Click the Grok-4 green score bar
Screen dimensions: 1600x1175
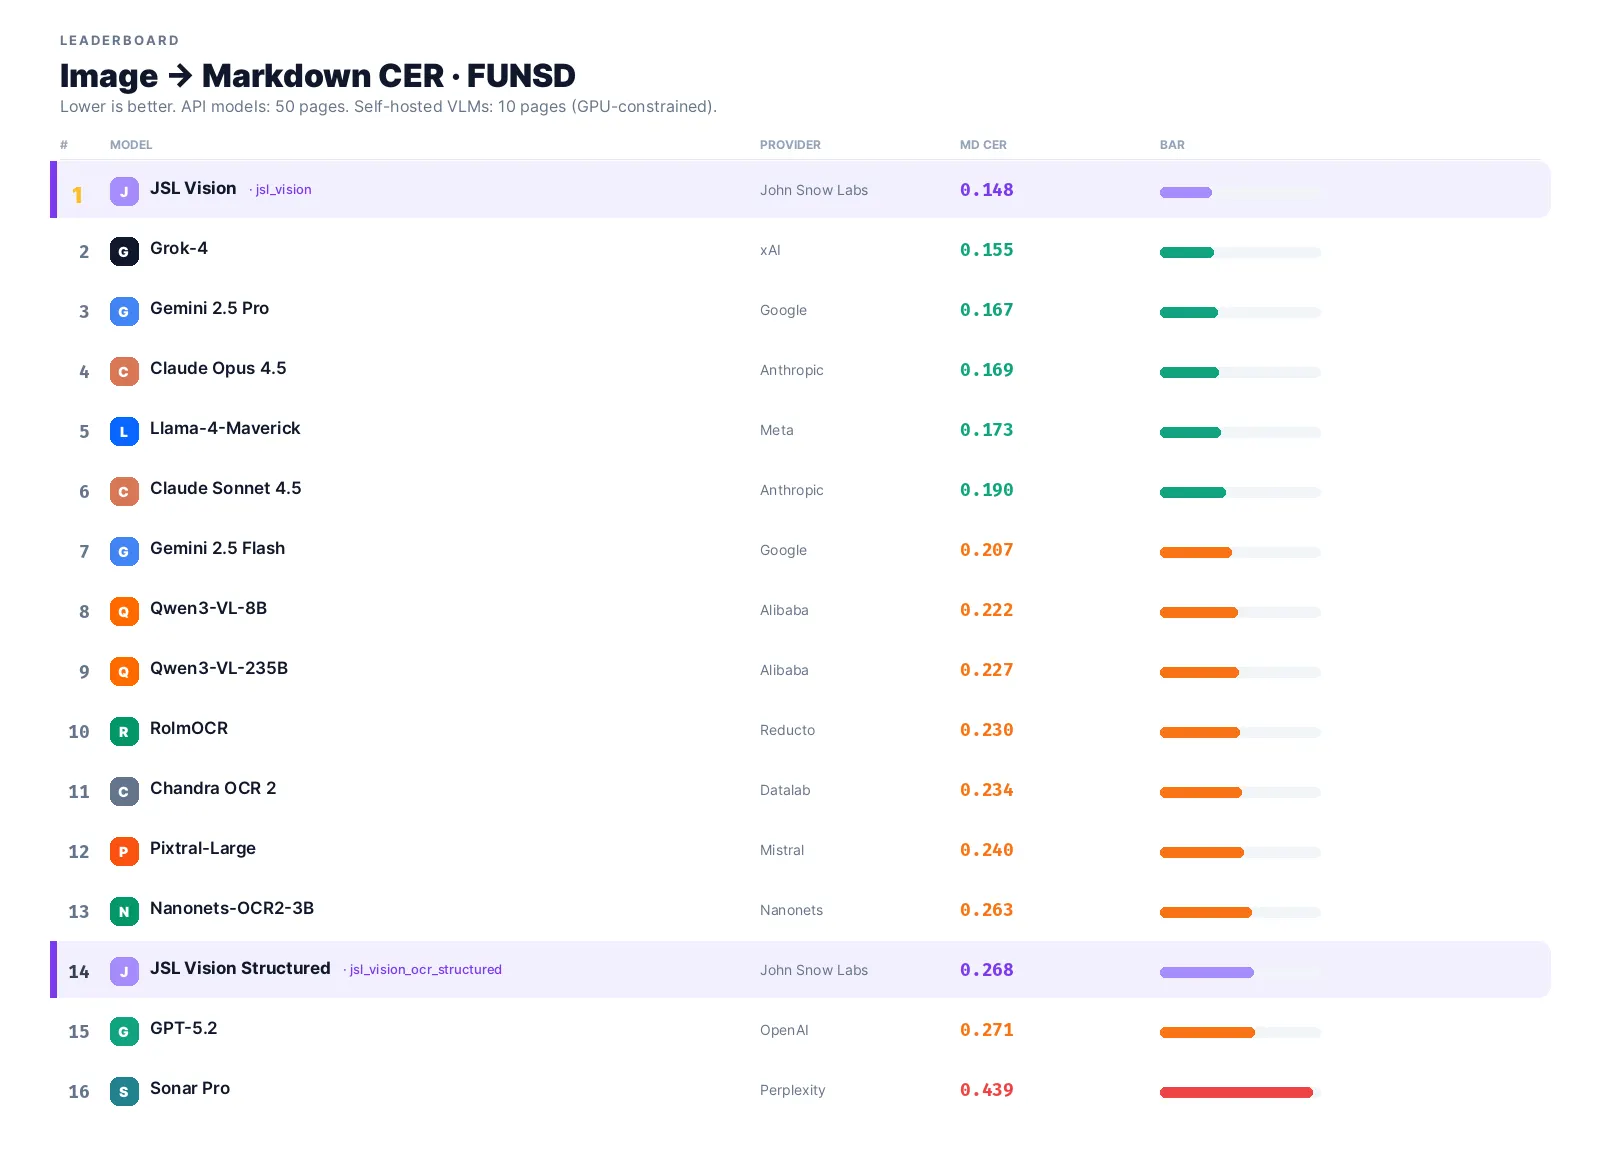pos(1187,252)
